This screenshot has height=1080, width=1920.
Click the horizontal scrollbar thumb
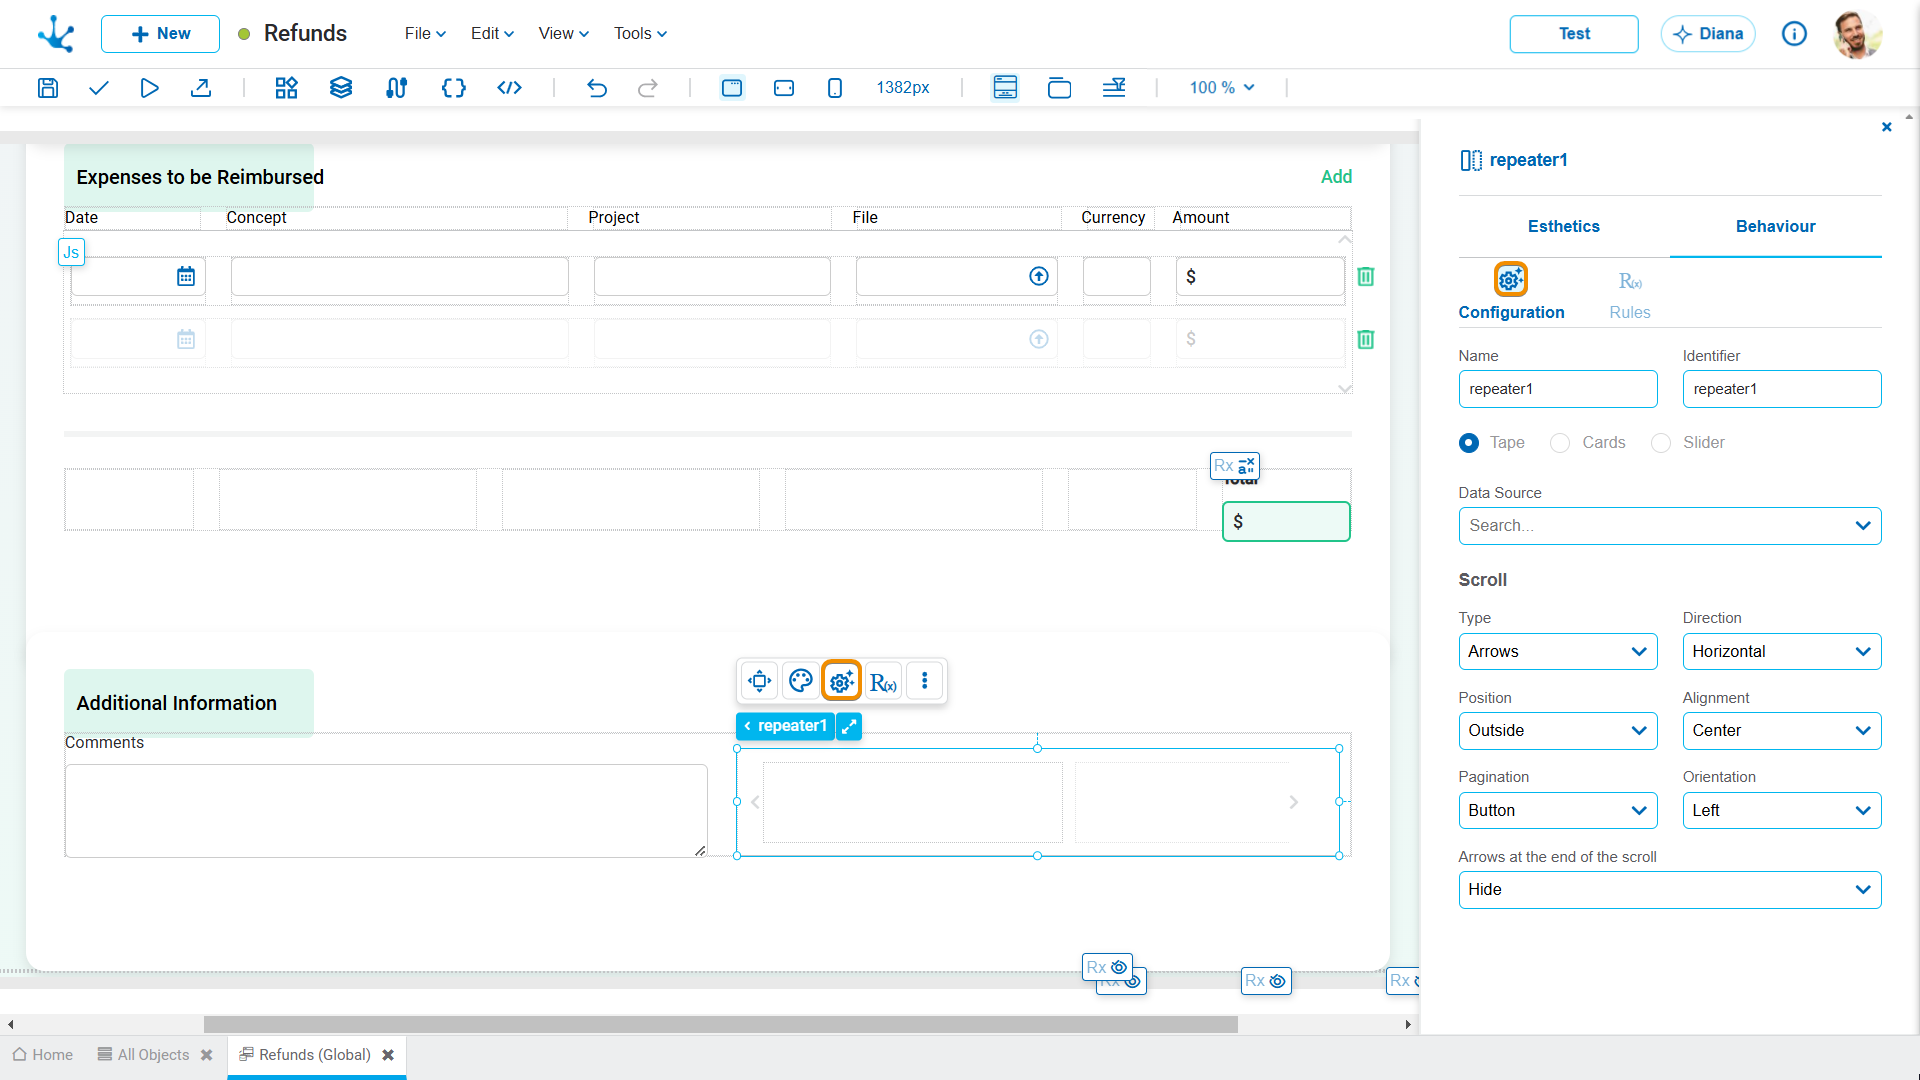720,1024
